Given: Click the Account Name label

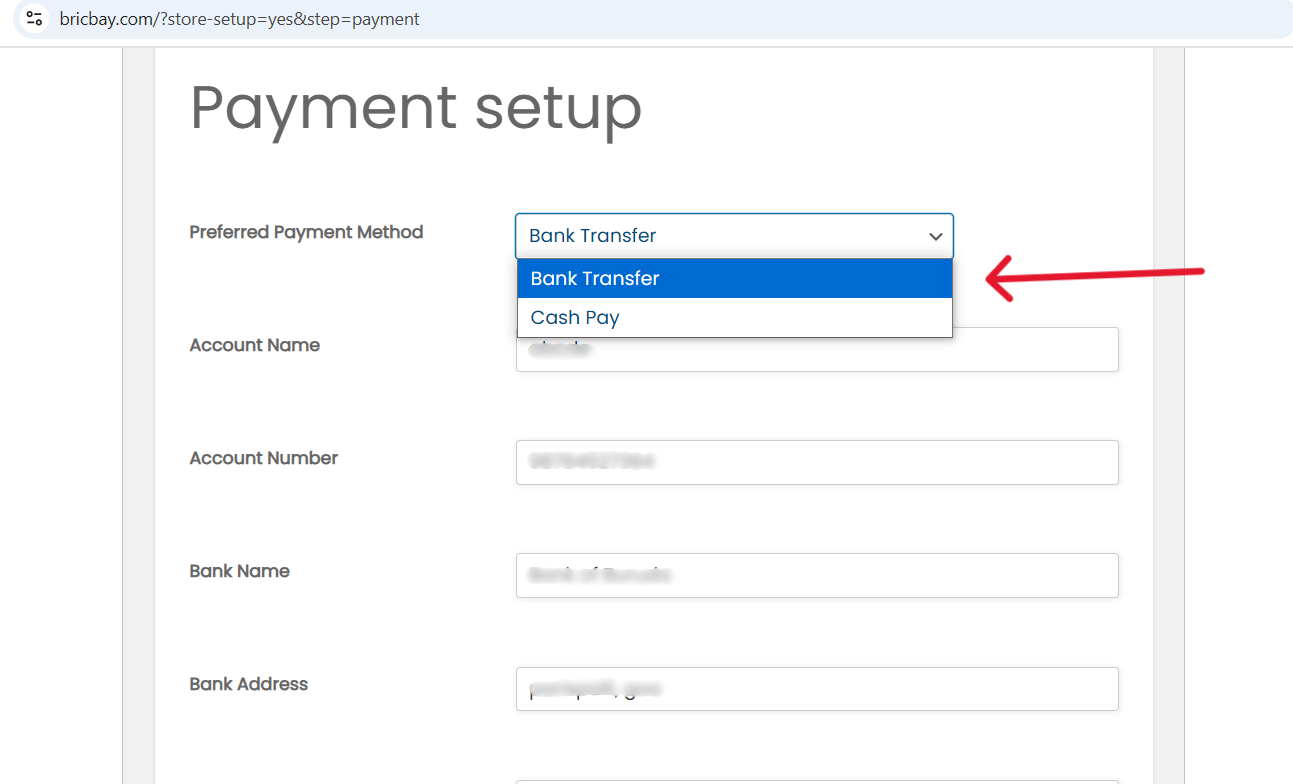Looking at the screenshot, I should 254,345.
